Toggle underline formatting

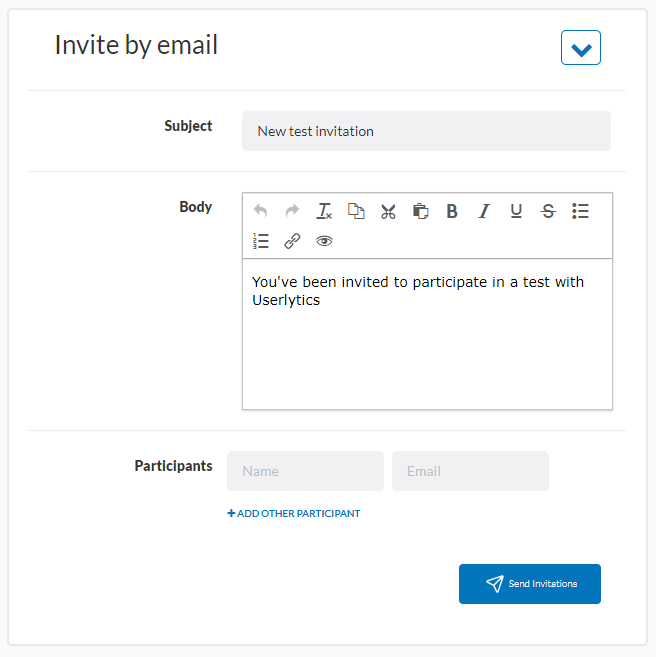click(516, 211)
